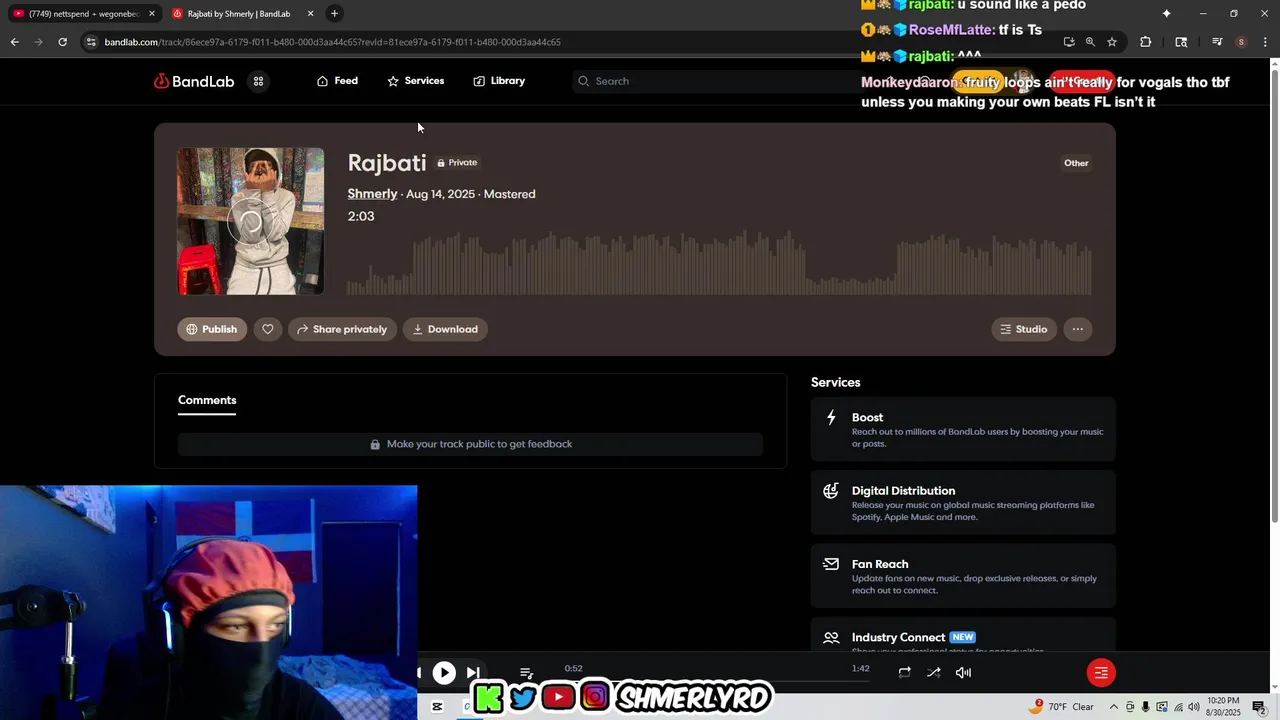Click the Private lock badge
Screen dimensions: 1280x720
[x=457, y=162]
